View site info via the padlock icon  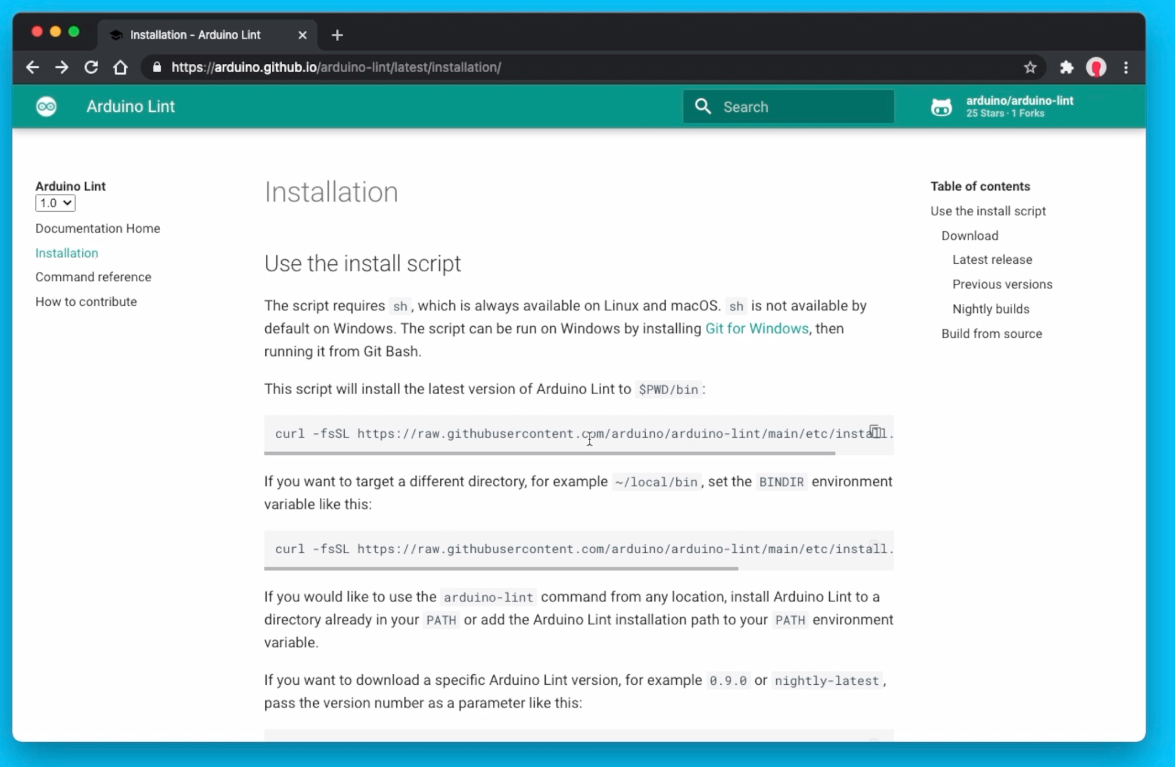tap(157, 67)
